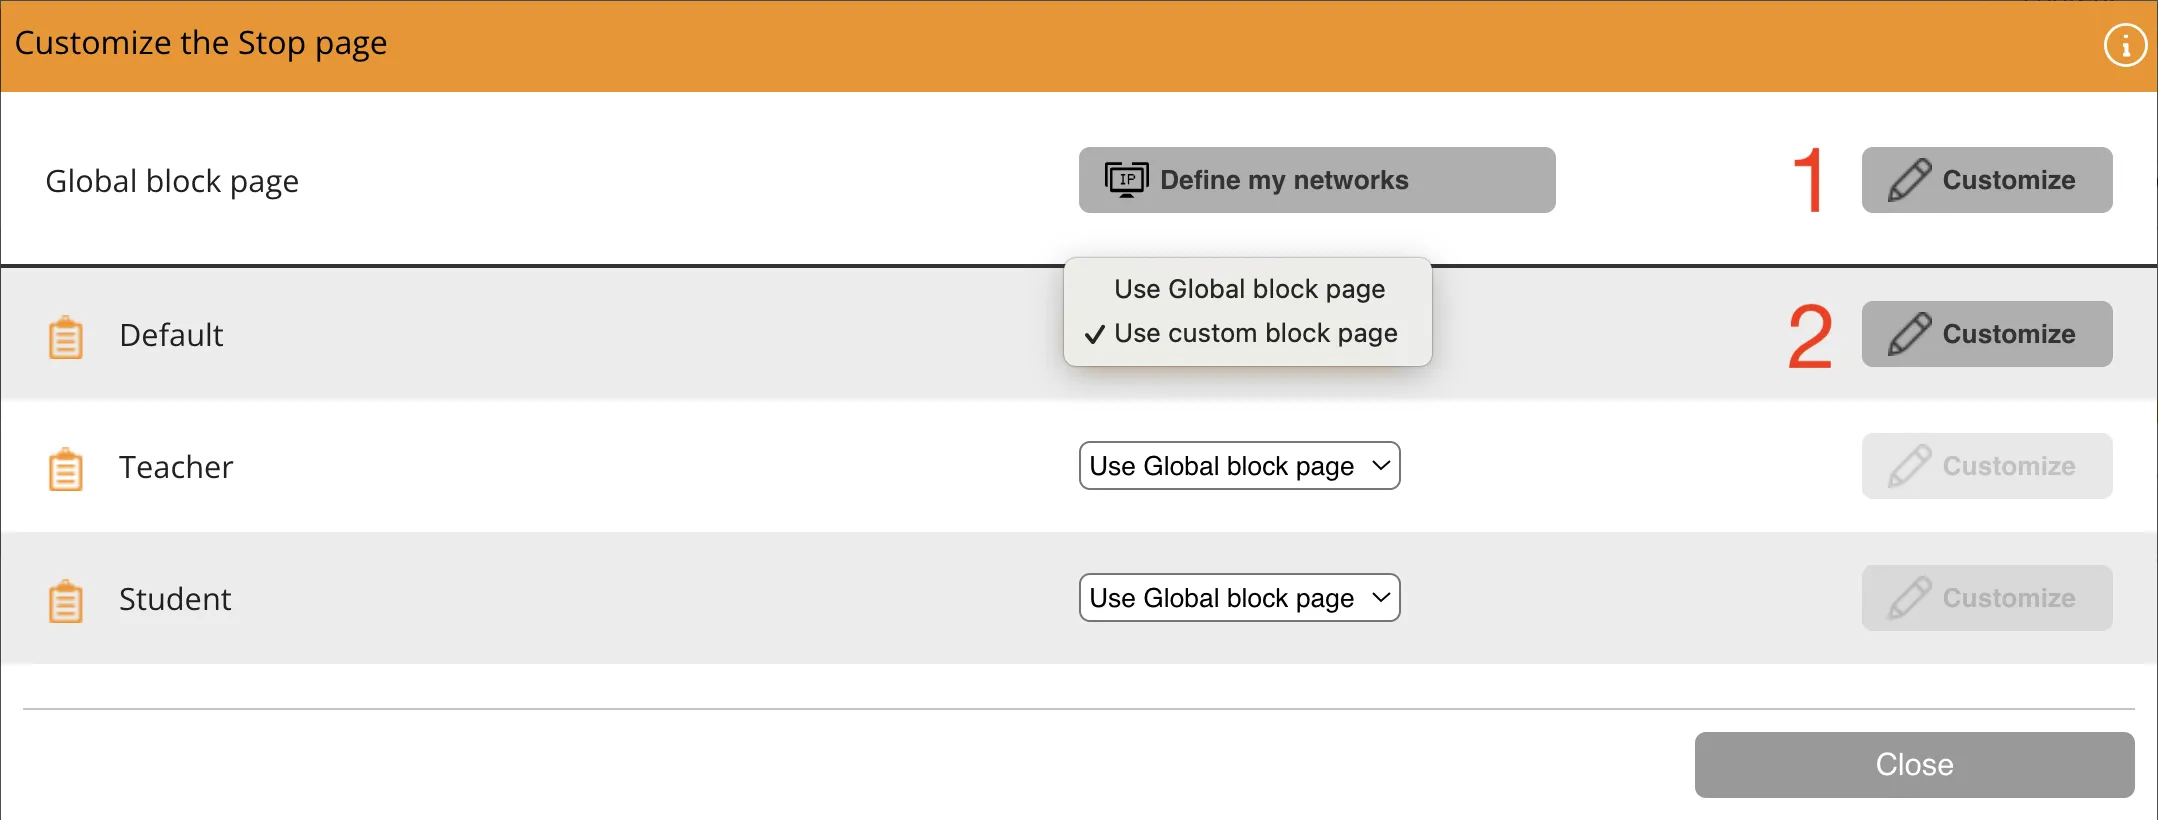Click the Default policy clipboard icon
The image size is (2158, 820).
pyautogui.click(x=66, y=337)
